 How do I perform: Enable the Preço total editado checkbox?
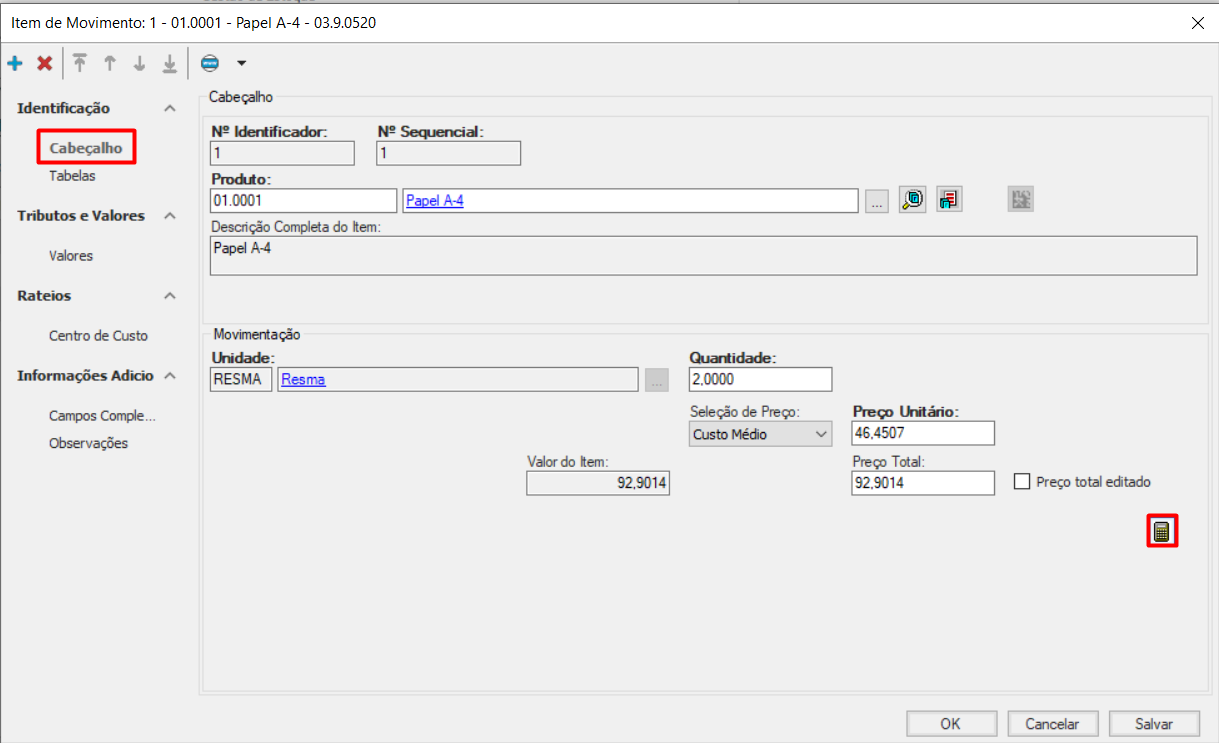[x=1022, y=482]
